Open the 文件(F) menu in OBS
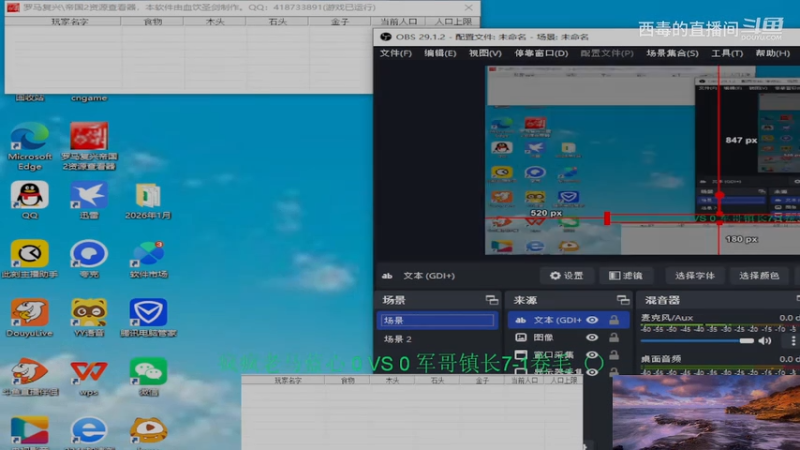 coord(395,53)
